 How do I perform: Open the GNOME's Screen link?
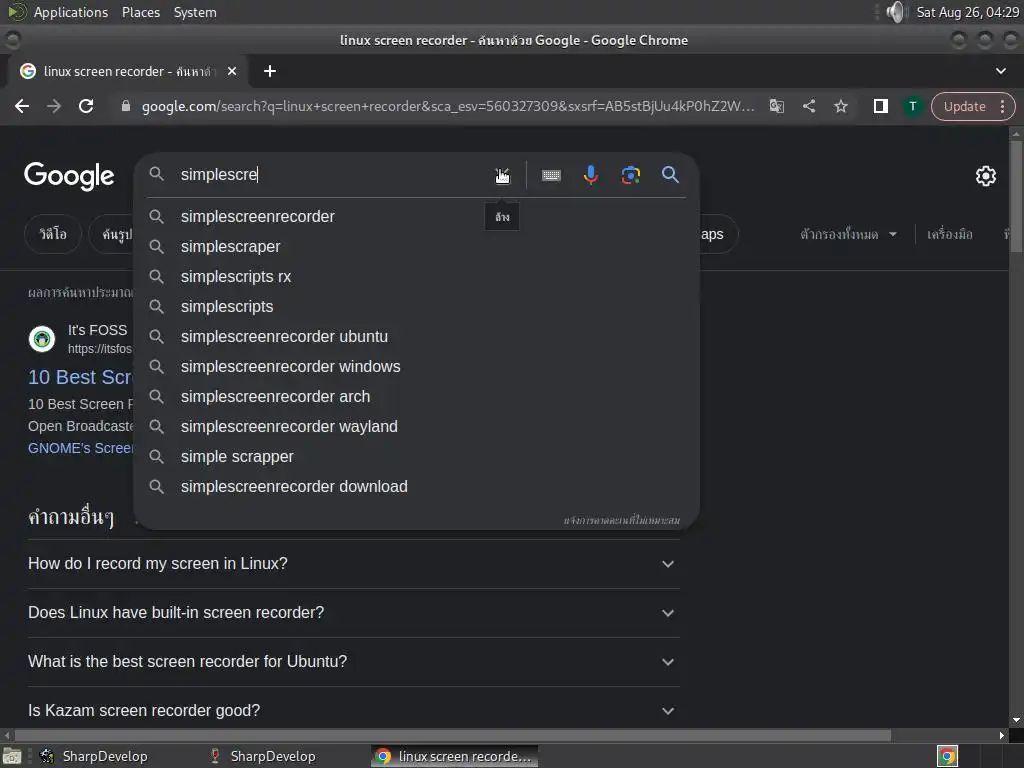point(80,448)
